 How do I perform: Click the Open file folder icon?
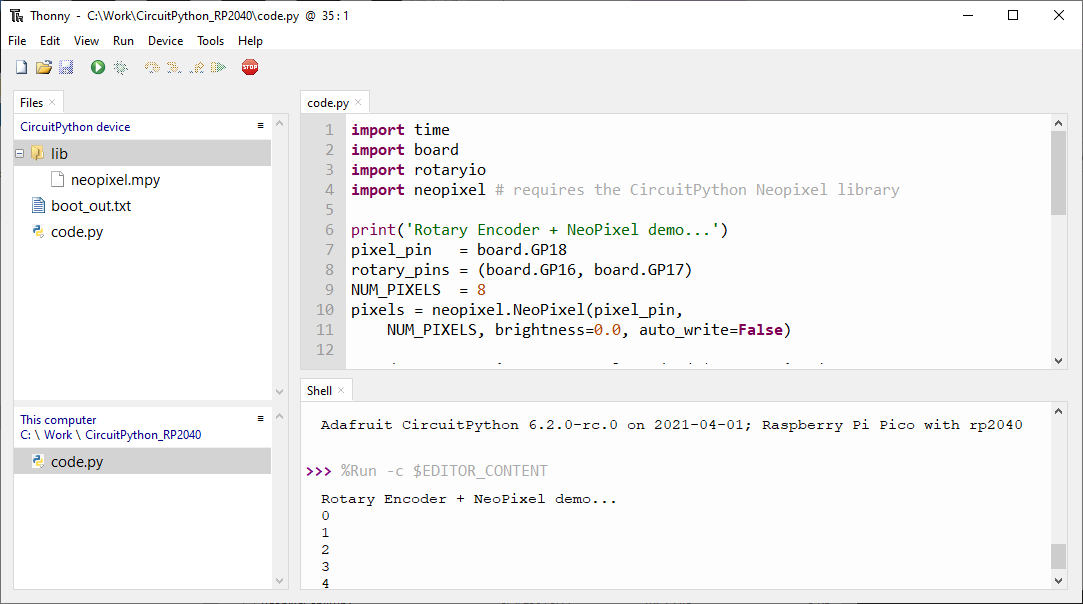(x=43, y=67)
